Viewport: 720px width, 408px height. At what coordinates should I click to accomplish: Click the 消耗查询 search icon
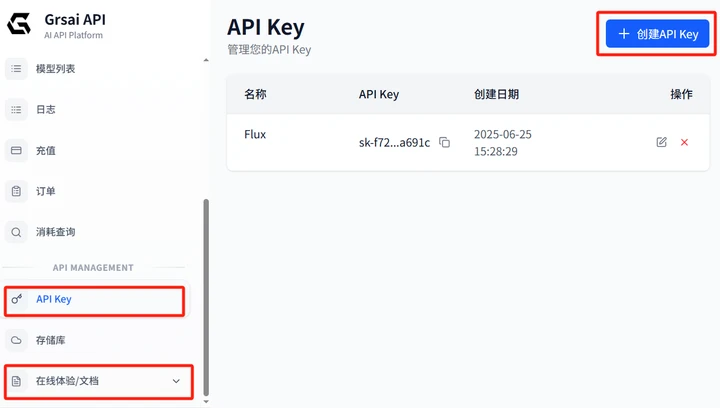pyautogui.click(x=16, y=232)
